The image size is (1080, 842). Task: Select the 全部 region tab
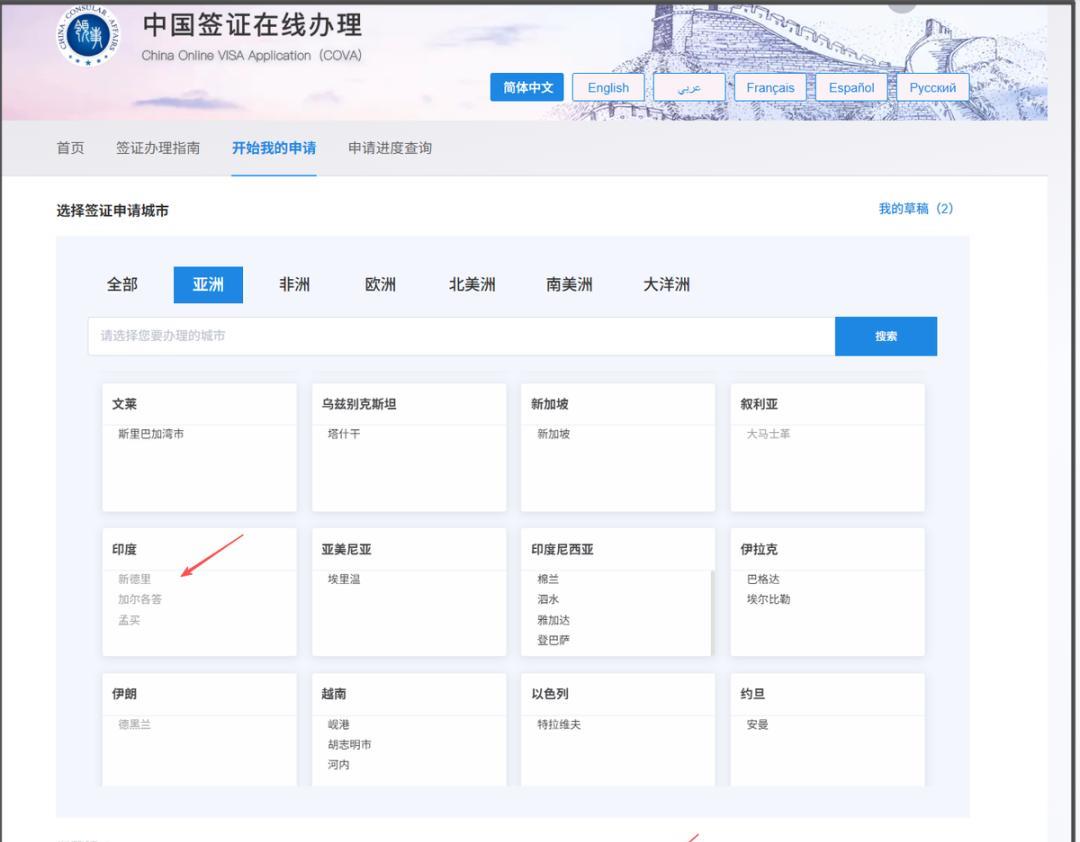122,285
